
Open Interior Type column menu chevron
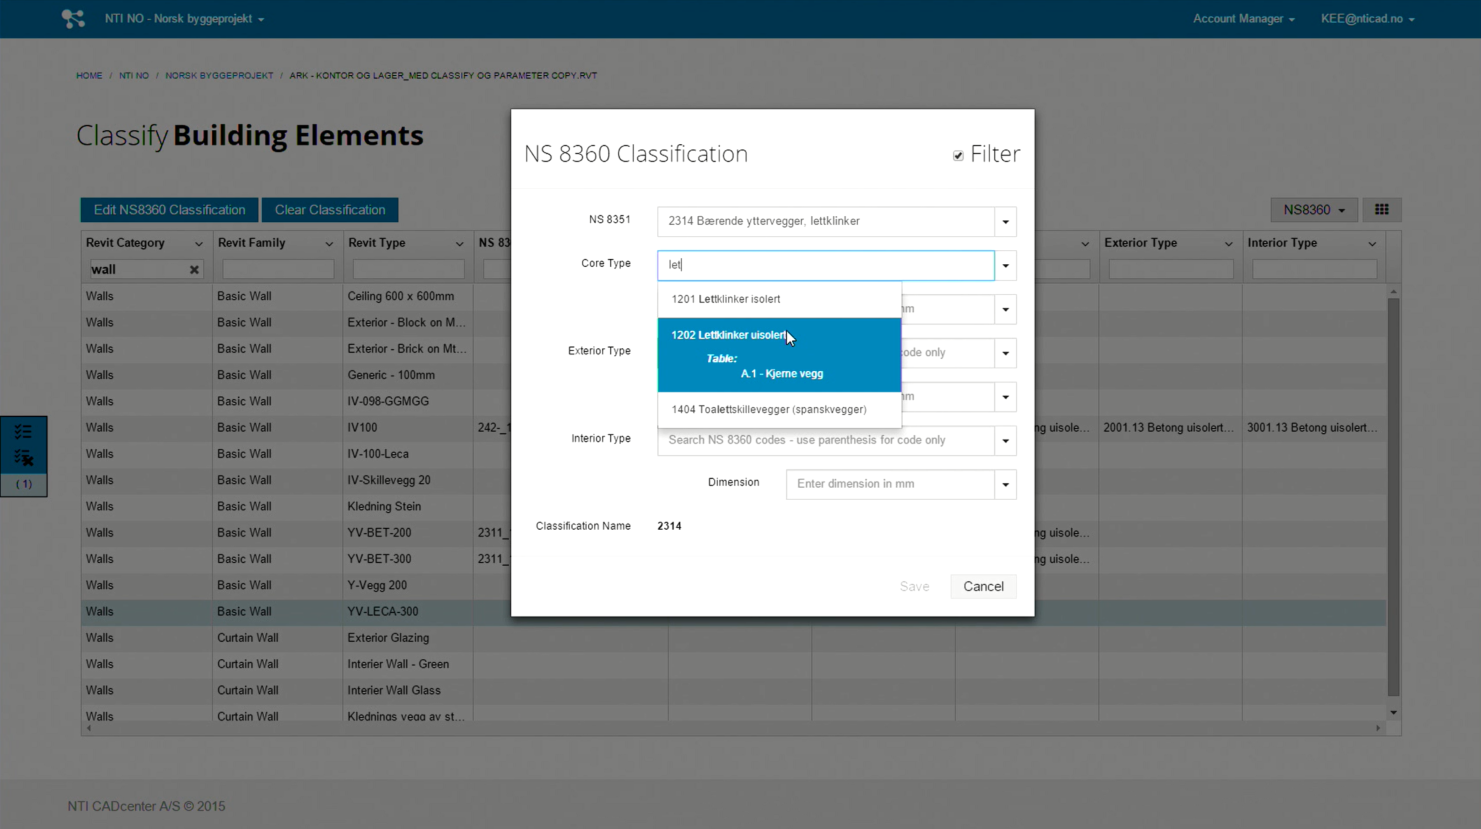pyautogui.click(x=1371, y=244)
